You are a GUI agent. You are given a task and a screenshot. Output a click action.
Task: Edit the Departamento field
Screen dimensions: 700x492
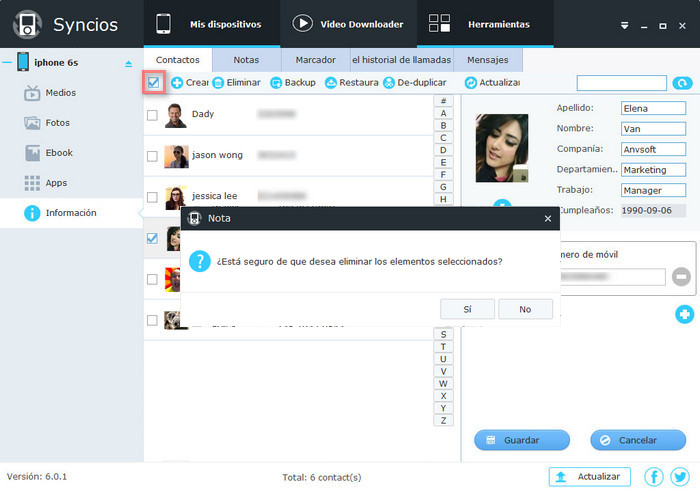click(653, 170)
